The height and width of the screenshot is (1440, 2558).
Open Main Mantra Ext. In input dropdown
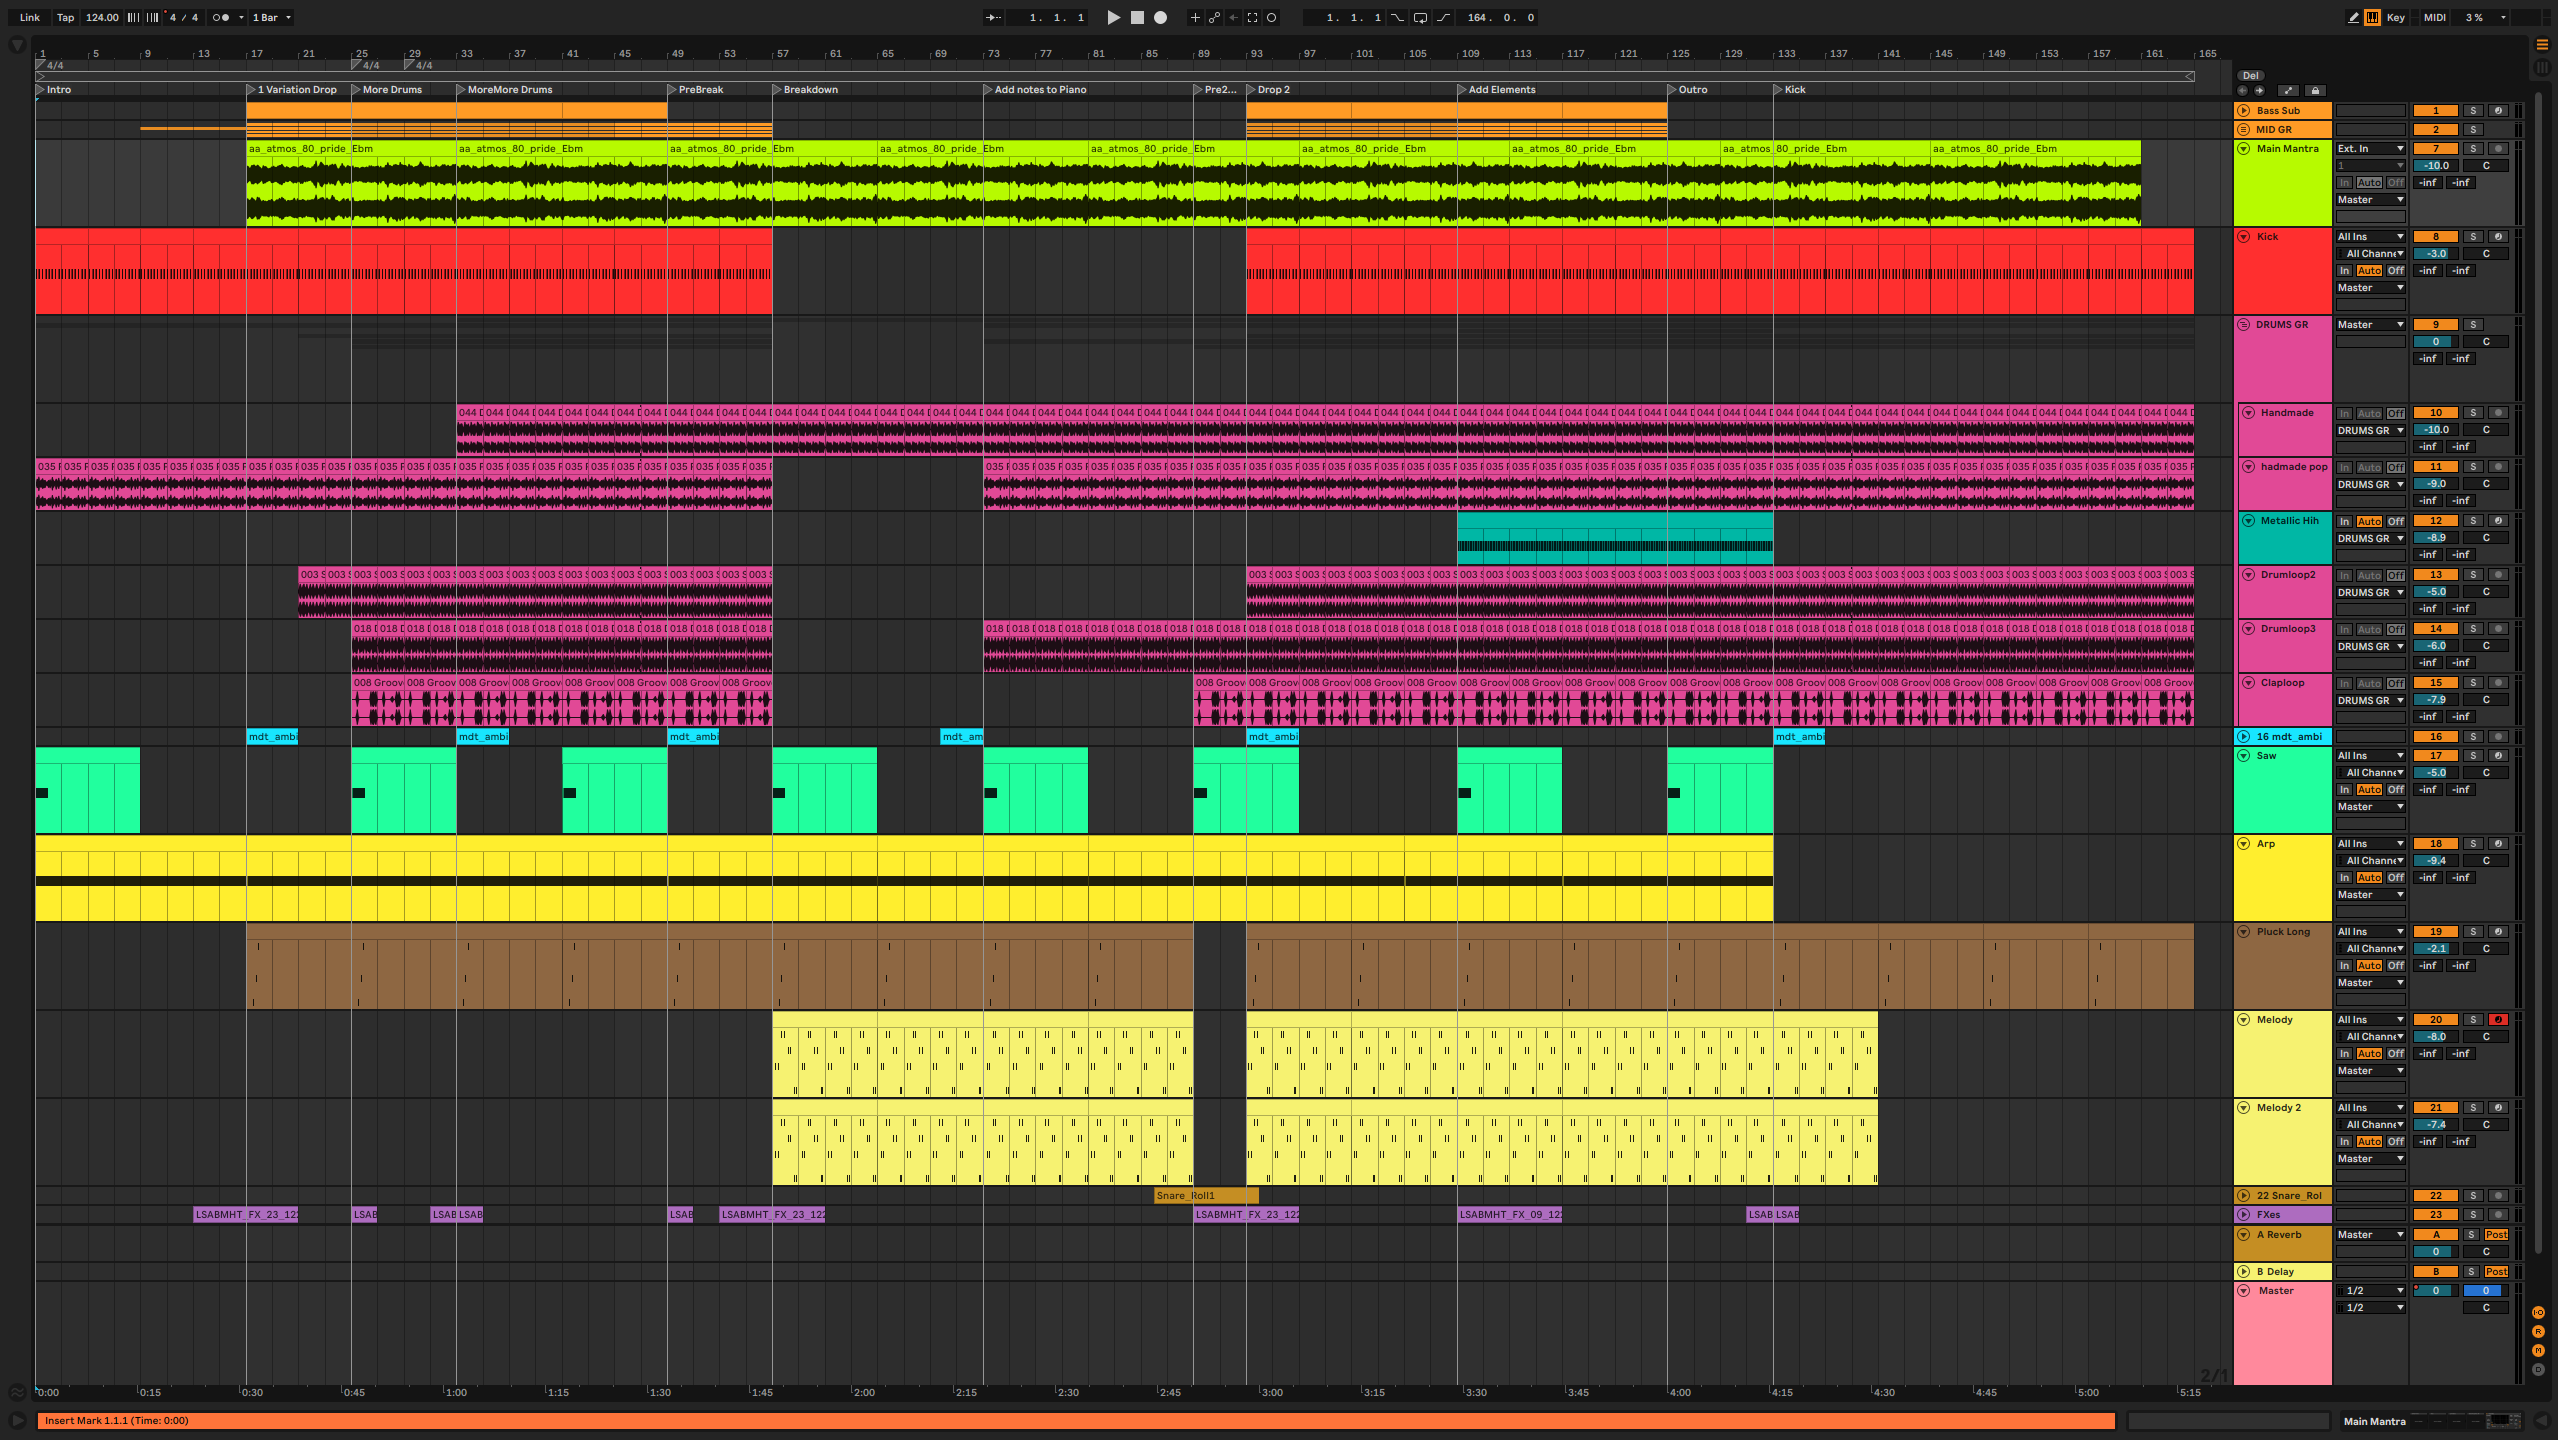click(x=2370, y=148)
